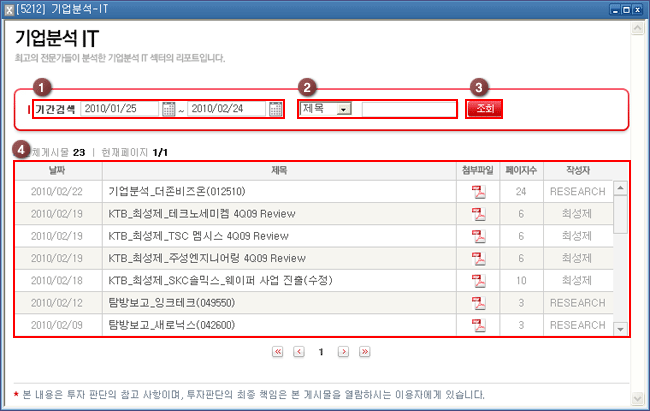The image size is (650, 411).
Task: Click the start date field 2010/01/25
Action: tap(120, 109)
